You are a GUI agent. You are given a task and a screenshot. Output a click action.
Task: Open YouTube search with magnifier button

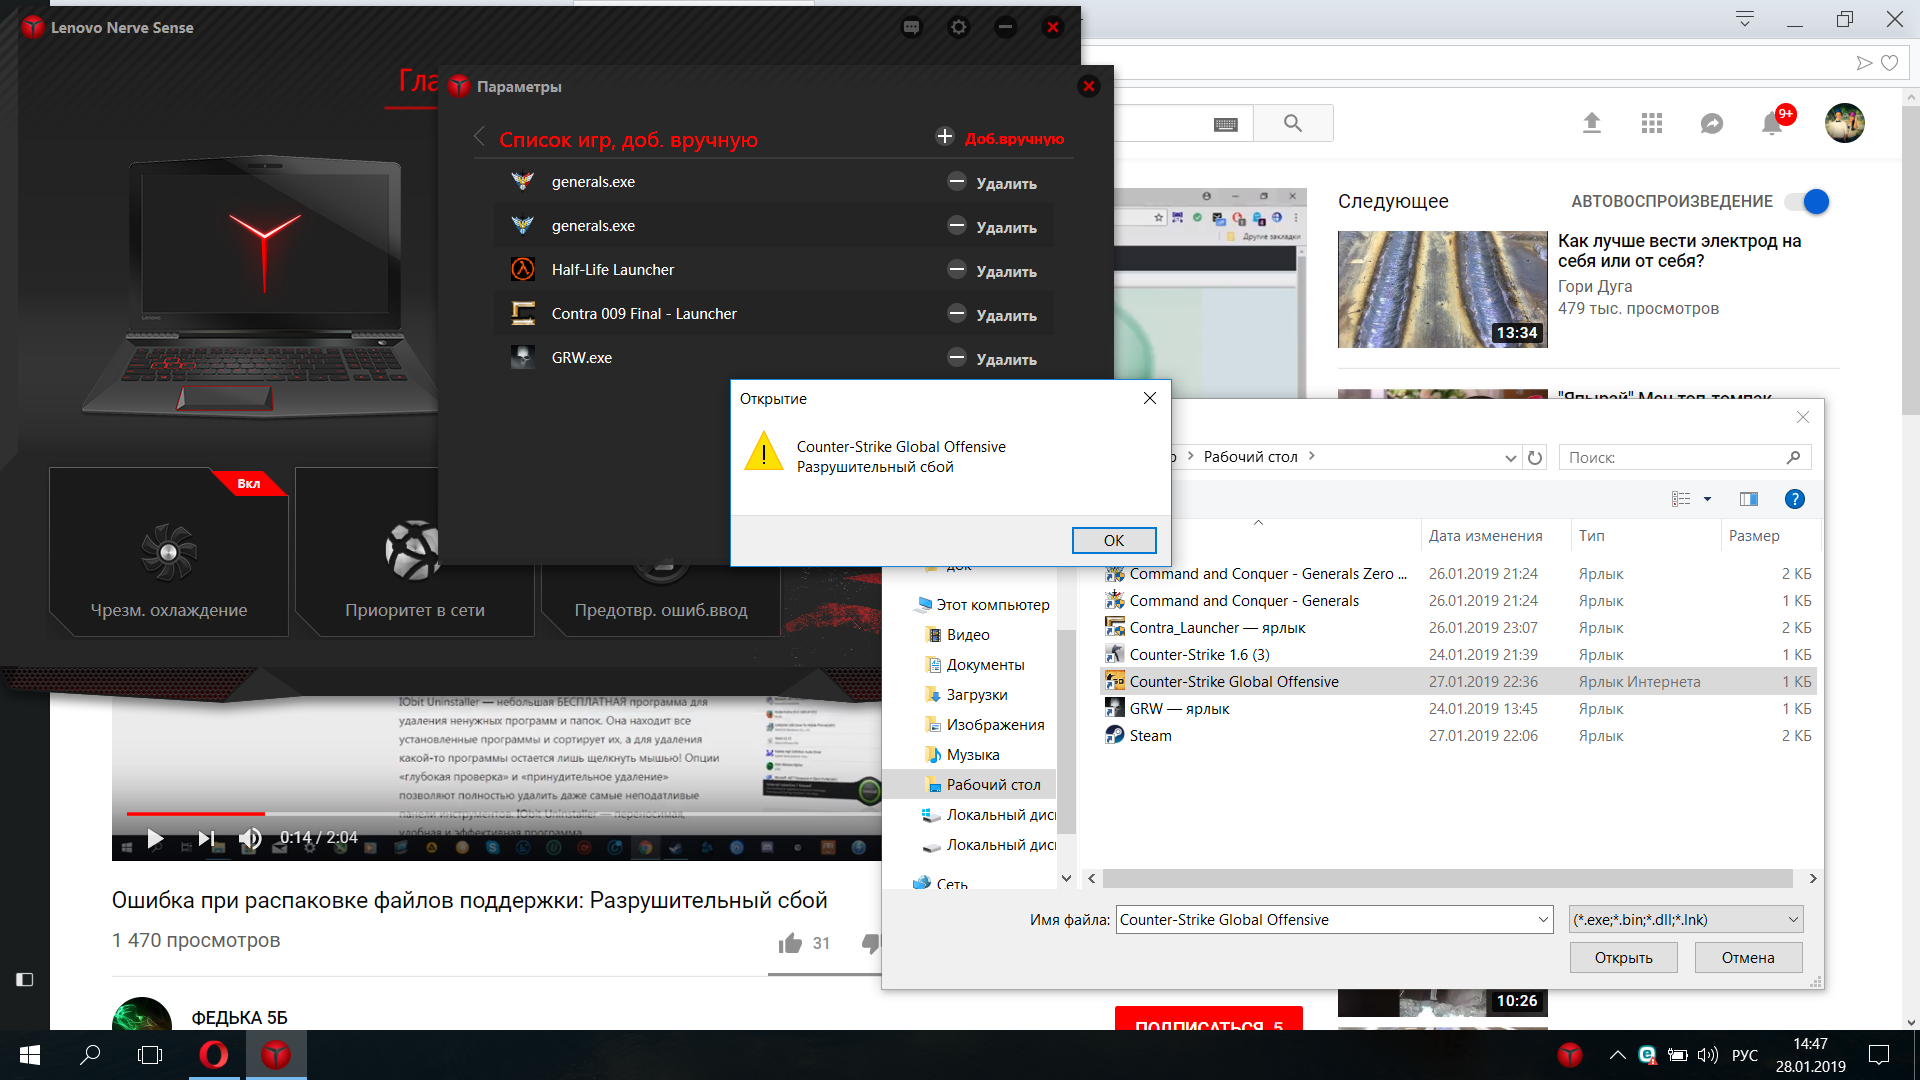pyautogui.click(x=1293, y=123)
